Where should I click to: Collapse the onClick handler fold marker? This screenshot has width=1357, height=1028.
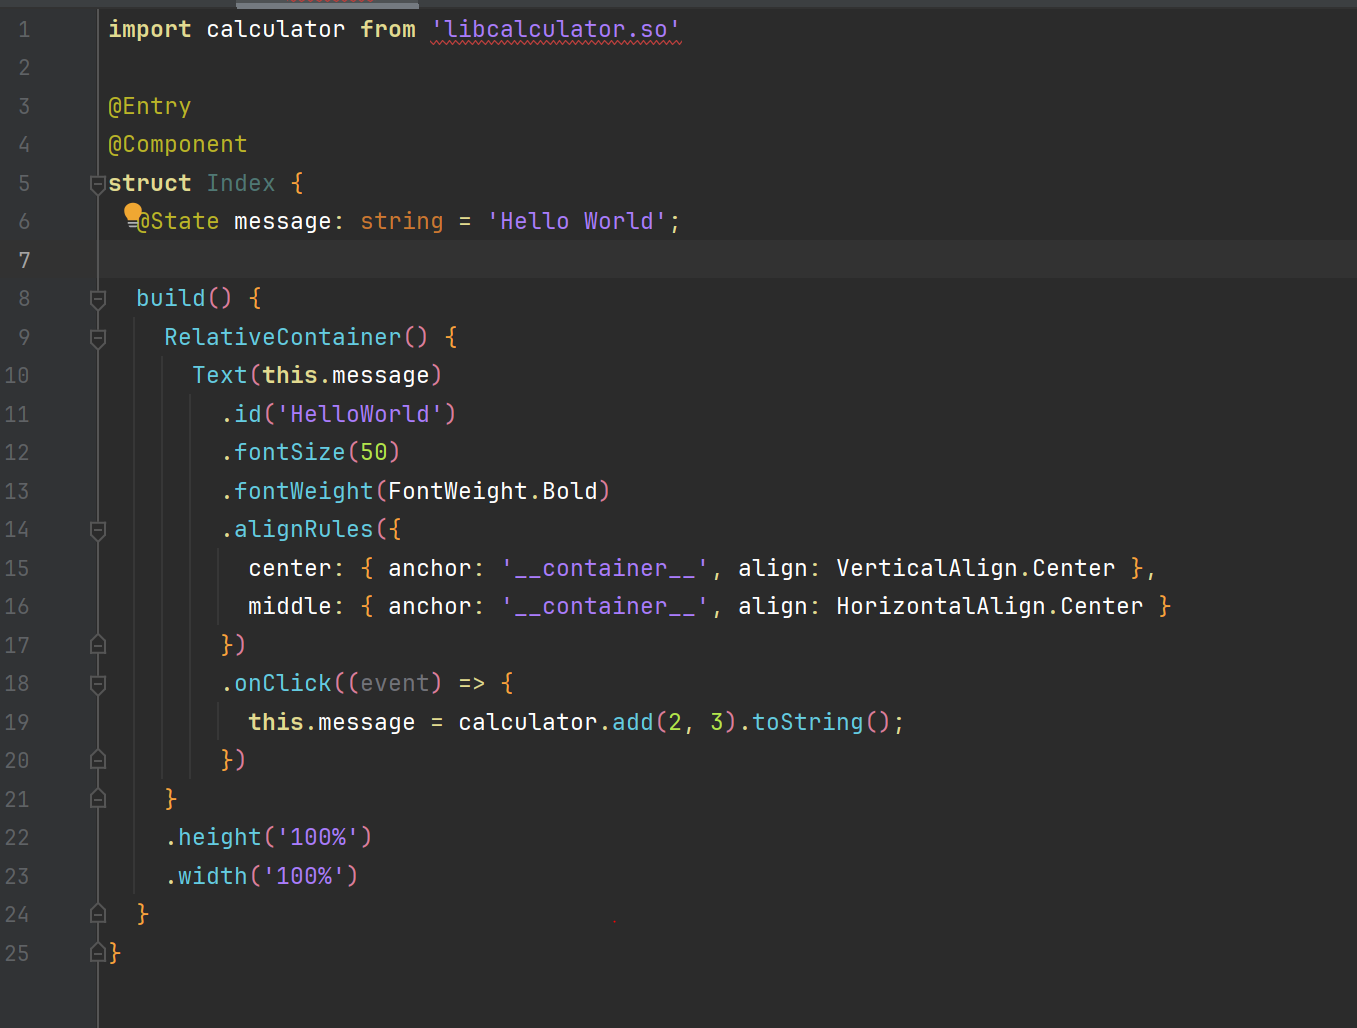(x=98, y=684)
